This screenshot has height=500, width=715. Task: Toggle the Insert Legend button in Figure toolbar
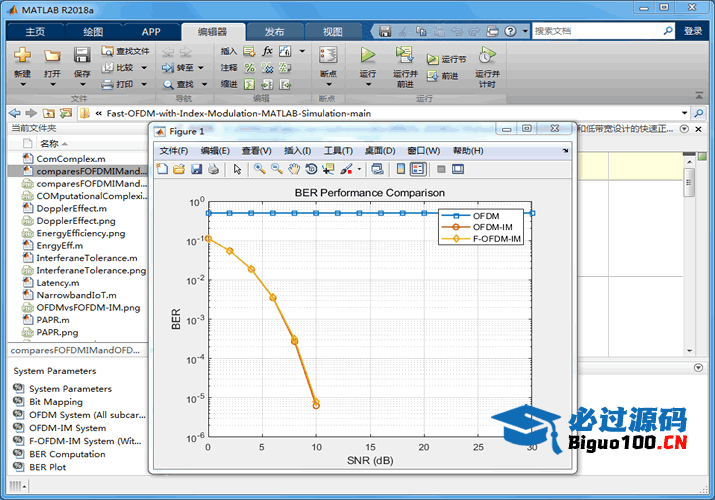pyautogui.click(x=417, y=169)
